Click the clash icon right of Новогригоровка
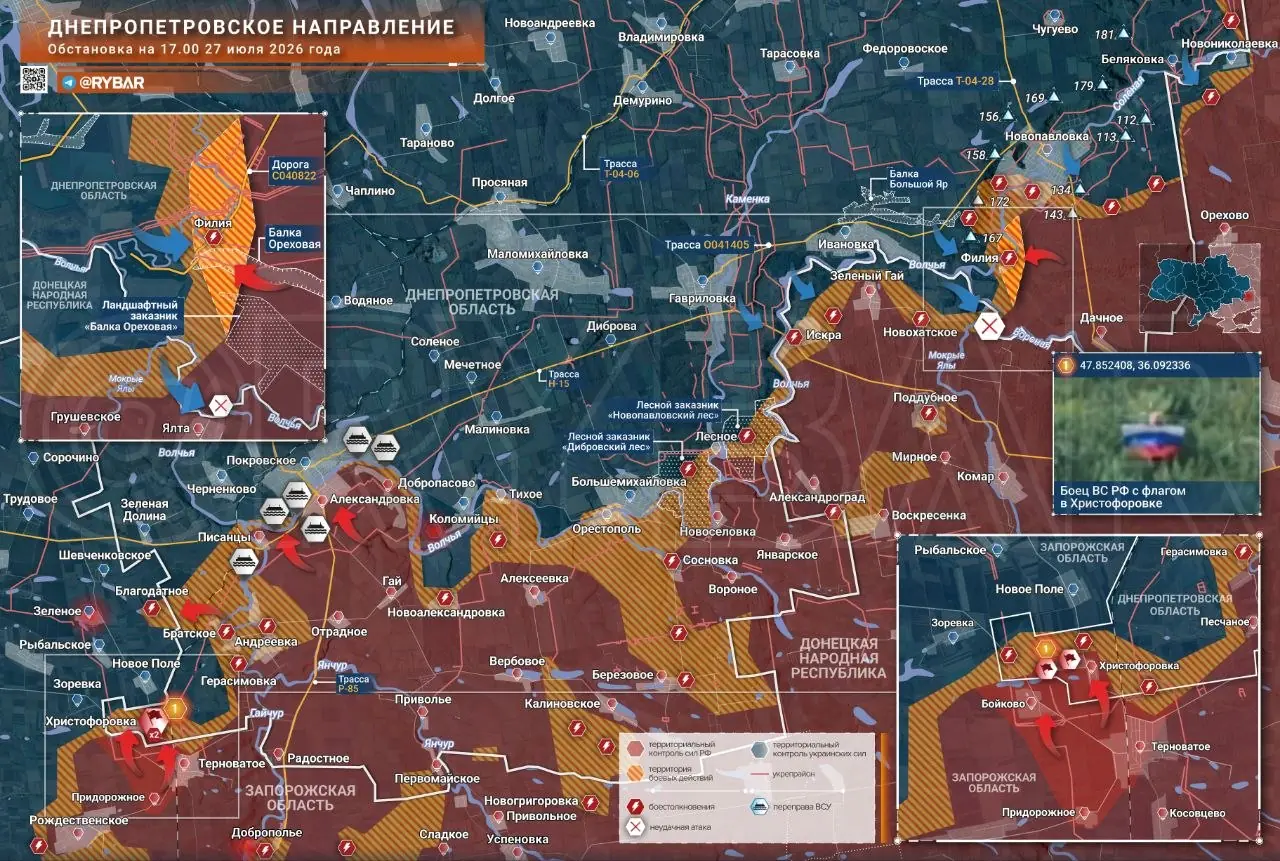Viewport: 1280px width, 861px height. click(591, 801)
